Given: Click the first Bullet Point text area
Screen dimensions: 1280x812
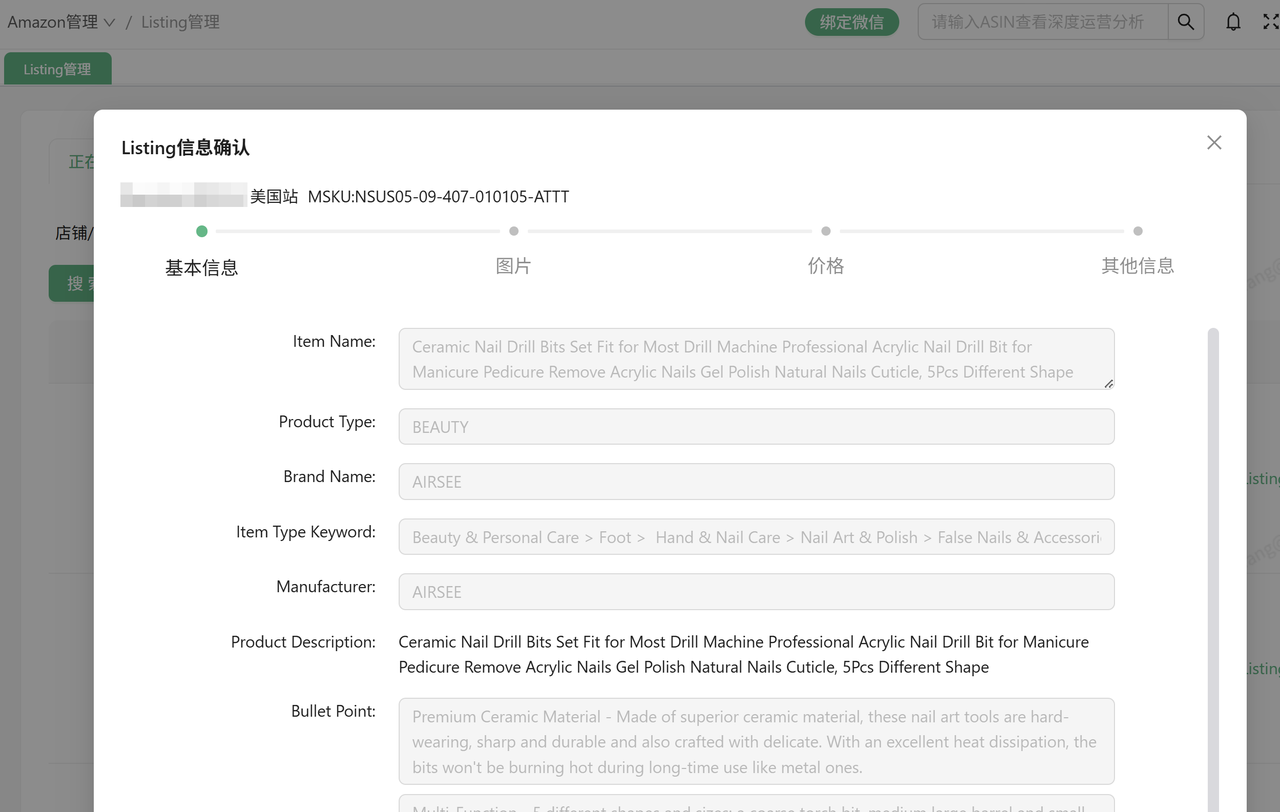Looking at the screenshot, I should coord(755,742).
